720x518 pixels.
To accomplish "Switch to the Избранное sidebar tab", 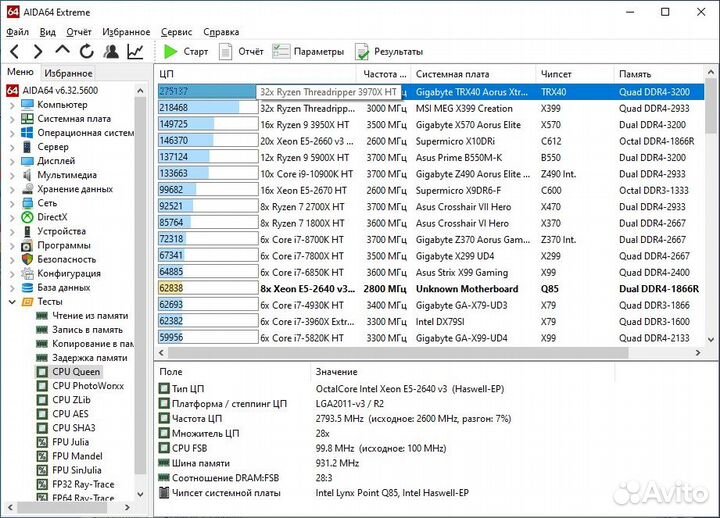I will tap(68, 73).
